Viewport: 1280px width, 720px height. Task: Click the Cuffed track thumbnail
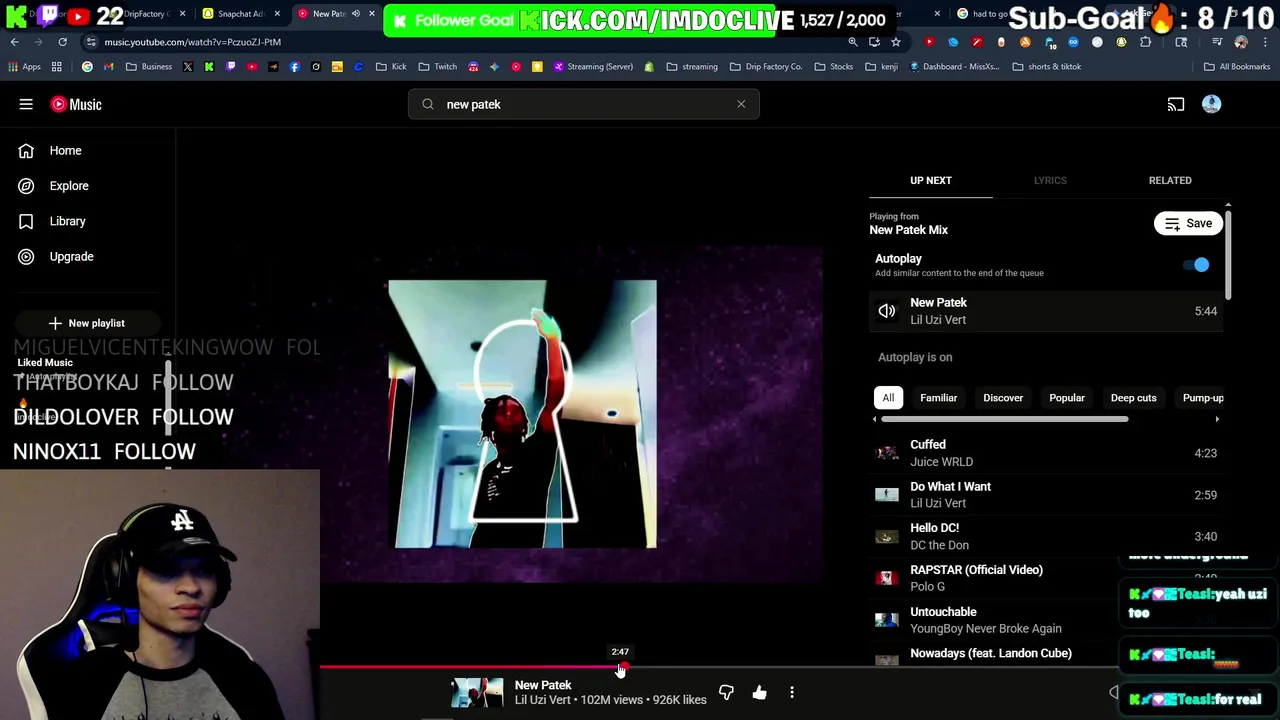pyautogui.click(x=887, y=453)
